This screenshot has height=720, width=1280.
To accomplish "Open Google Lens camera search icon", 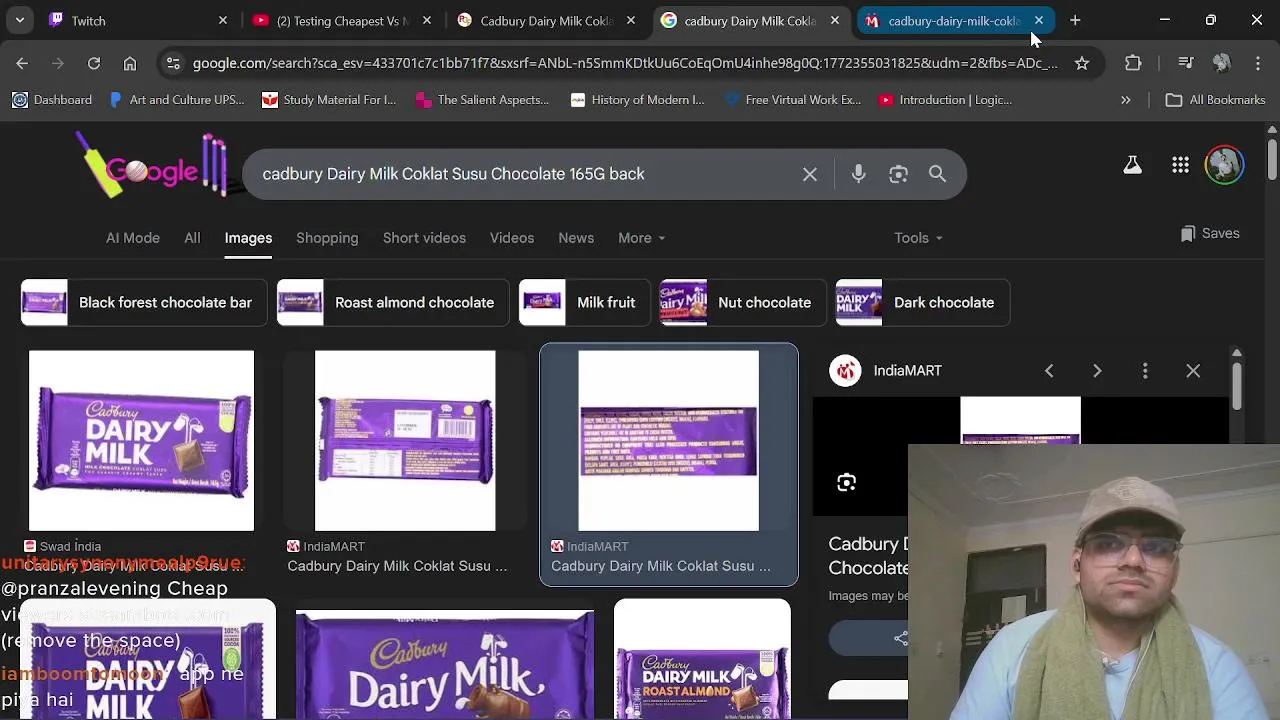I will [x=898, y=174].
